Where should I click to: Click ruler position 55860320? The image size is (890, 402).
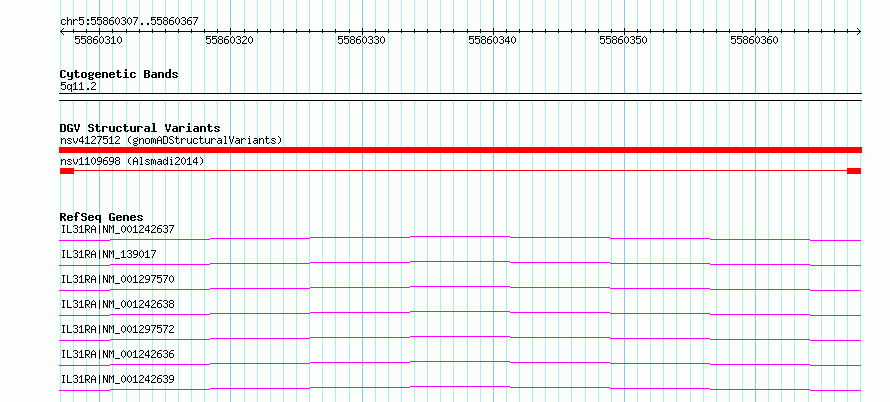tap(229, 41)
